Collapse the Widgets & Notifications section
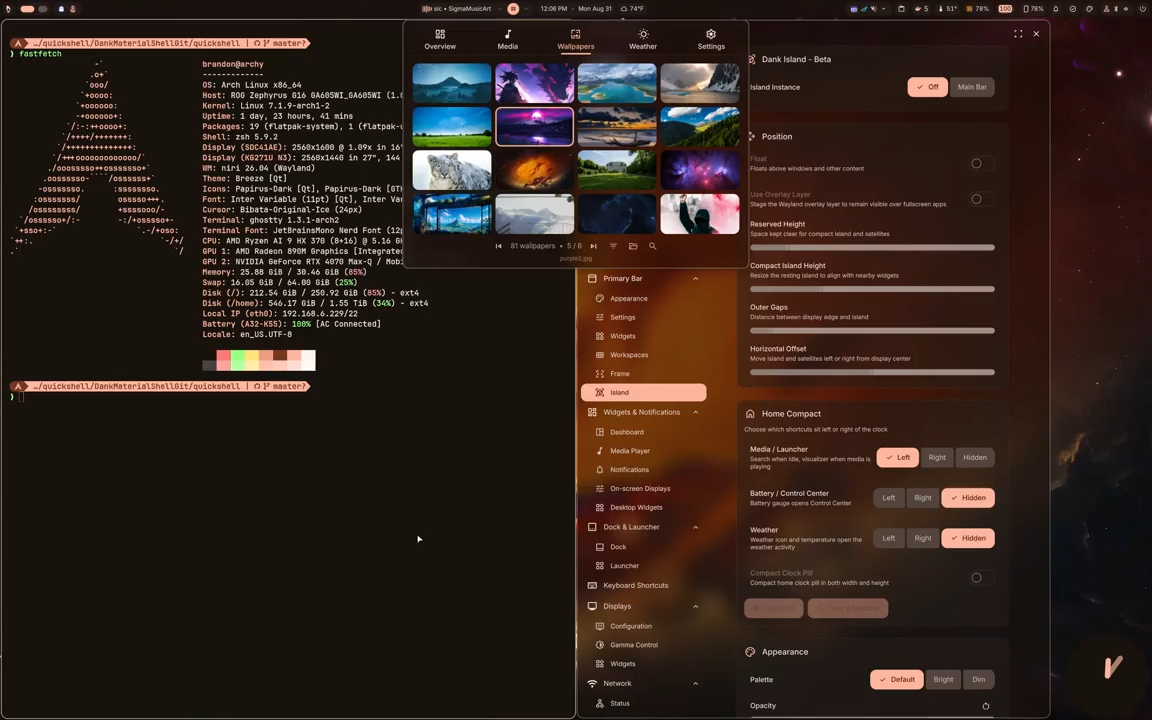This screenshot has height=720, width=1152. (695, 412)
